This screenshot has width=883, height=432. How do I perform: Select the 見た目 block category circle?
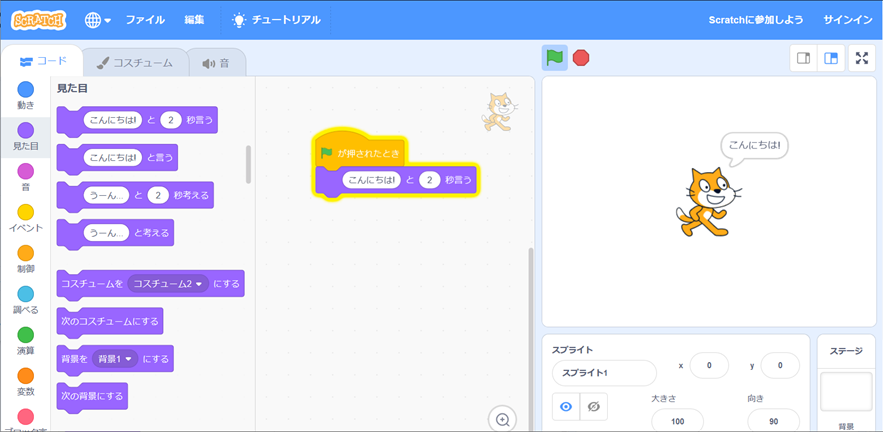coord(25,131)
